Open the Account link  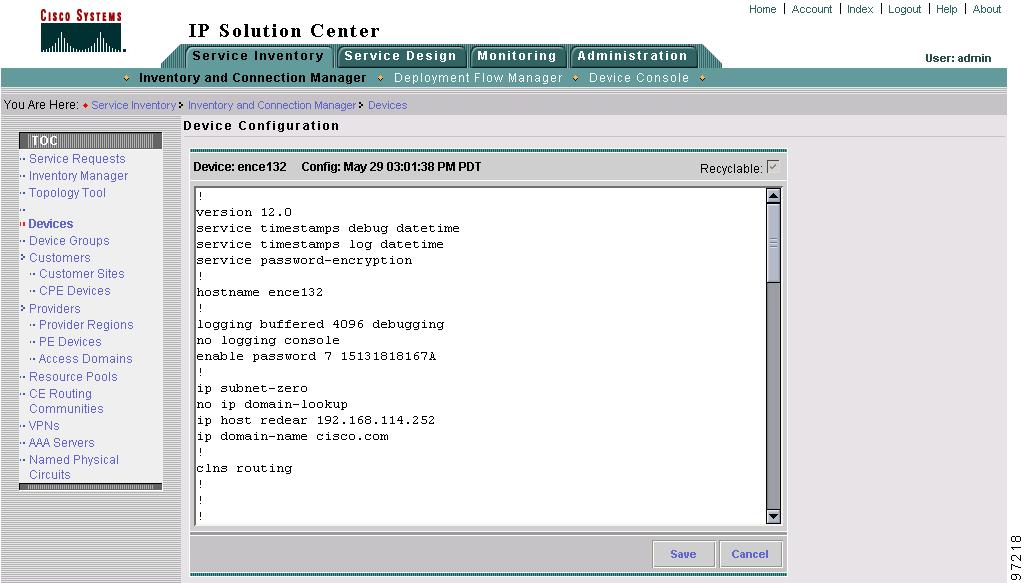pyautogui.click(x=812, y=9)
